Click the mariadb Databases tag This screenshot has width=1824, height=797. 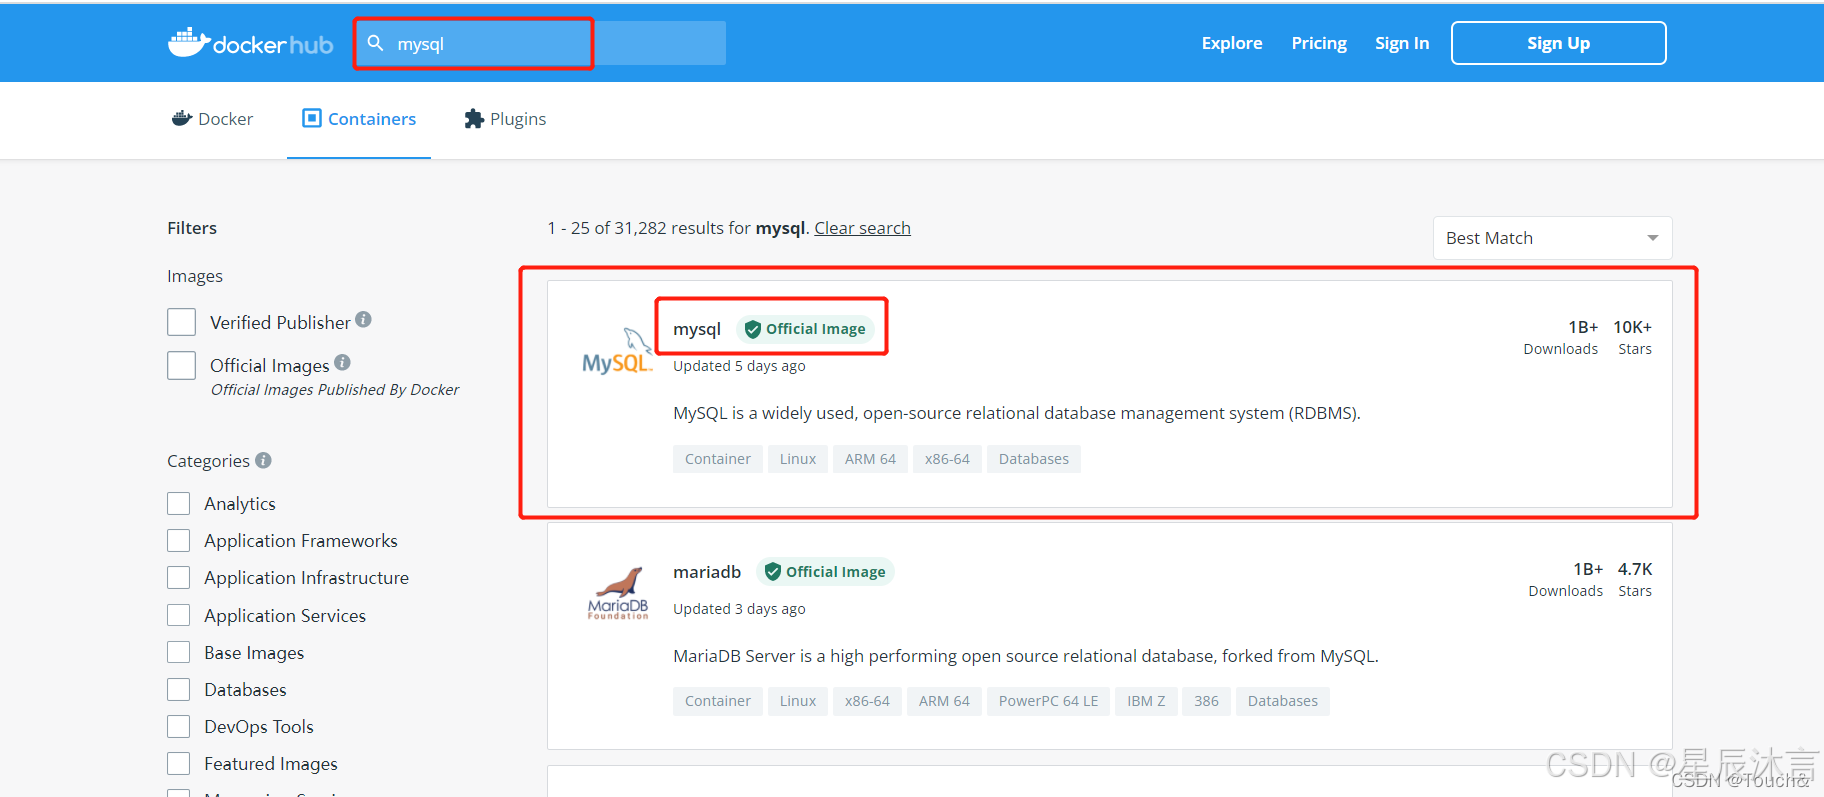[x=1283, y=701]
